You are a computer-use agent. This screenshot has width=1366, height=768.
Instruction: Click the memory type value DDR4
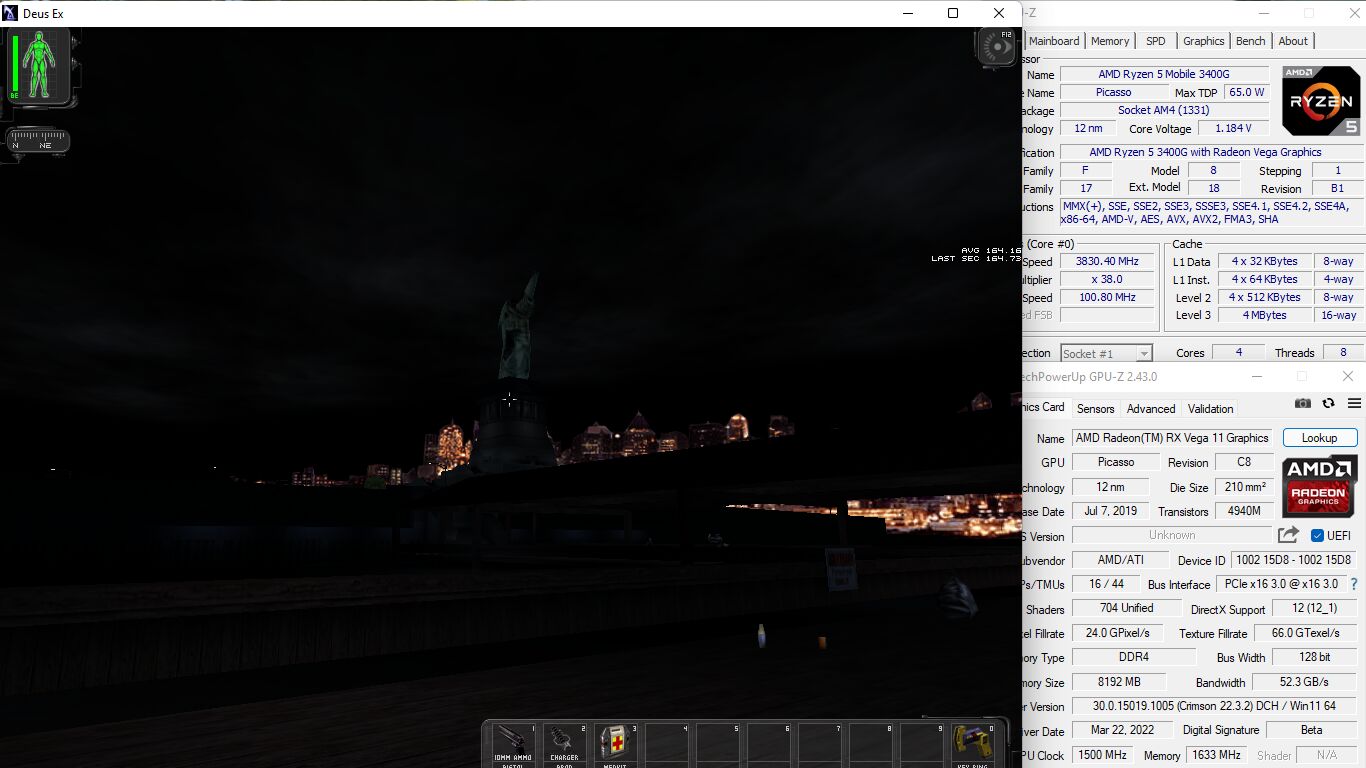[1134, 657]
